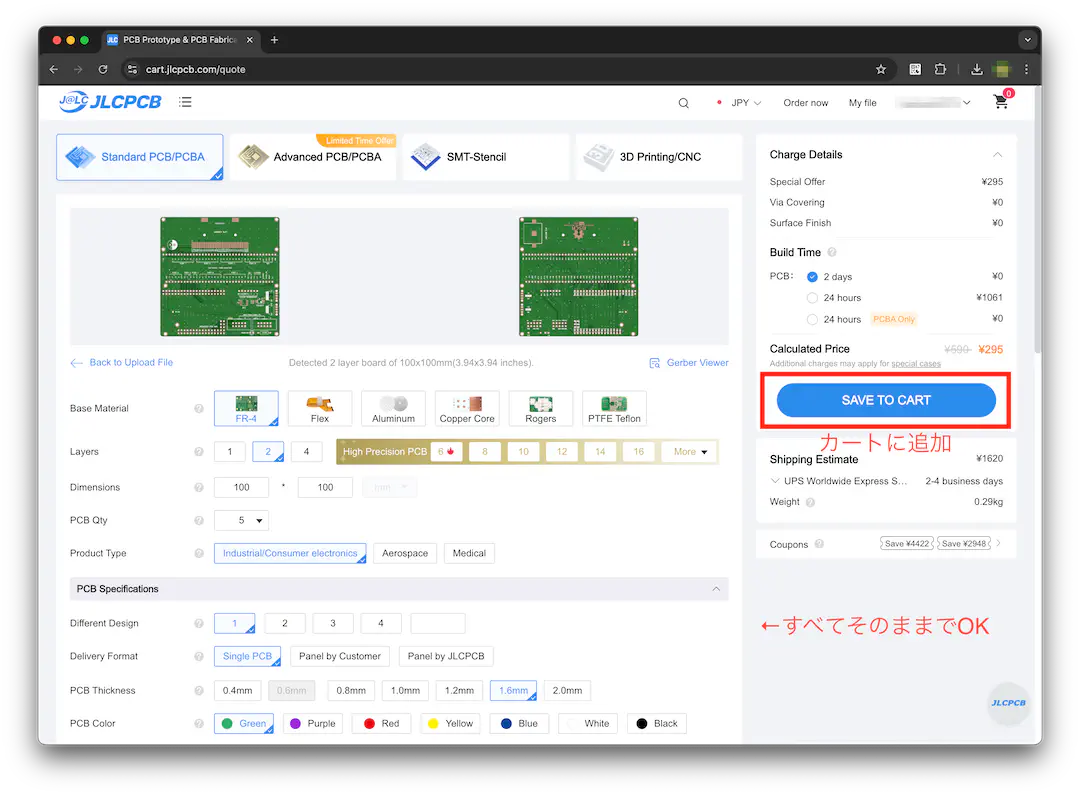Viewport: 1080px width, 795px height.
Task: Choose Blue PCB color
Action: pos(519,724)
